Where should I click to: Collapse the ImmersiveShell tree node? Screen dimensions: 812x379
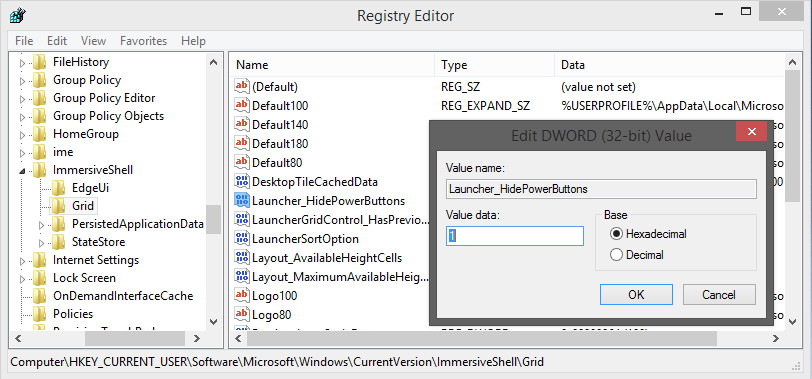[22, 171]
